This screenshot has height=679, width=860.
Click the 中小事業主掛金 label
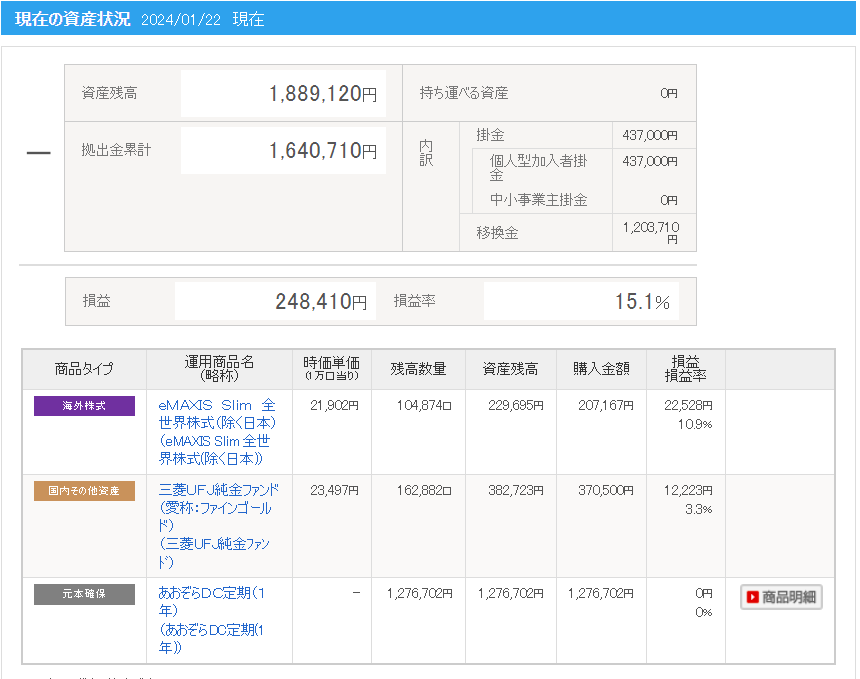pos(539,200)
